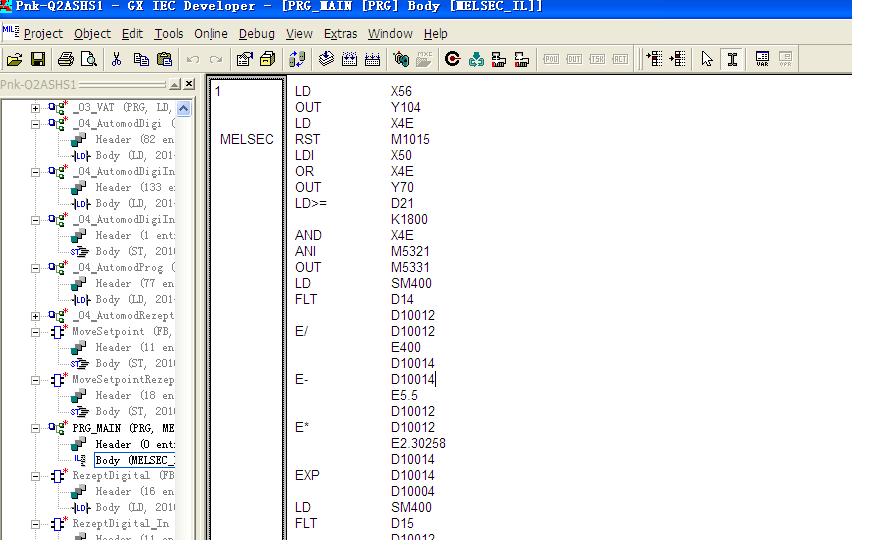
Task: Select Body (MELSEC_IL) under PRG_MAIN
Action: [134, 460]
